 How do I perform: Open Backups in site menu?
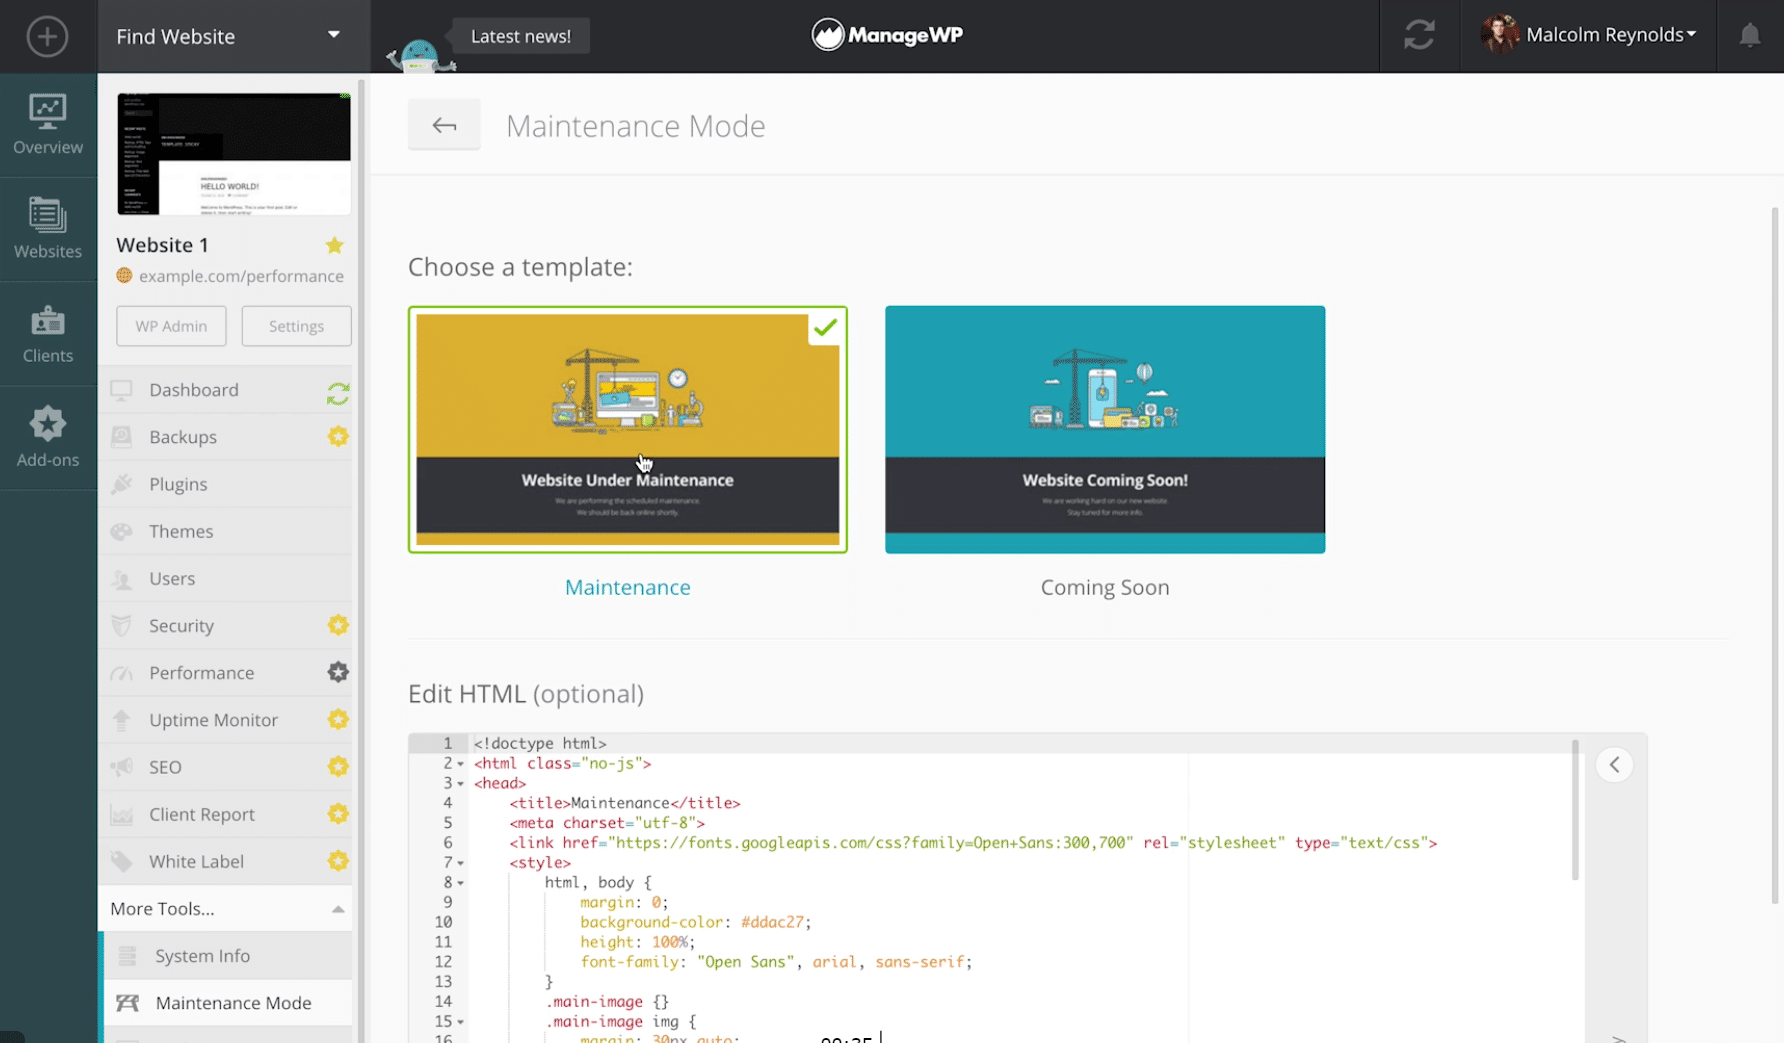tap(183, 437)
